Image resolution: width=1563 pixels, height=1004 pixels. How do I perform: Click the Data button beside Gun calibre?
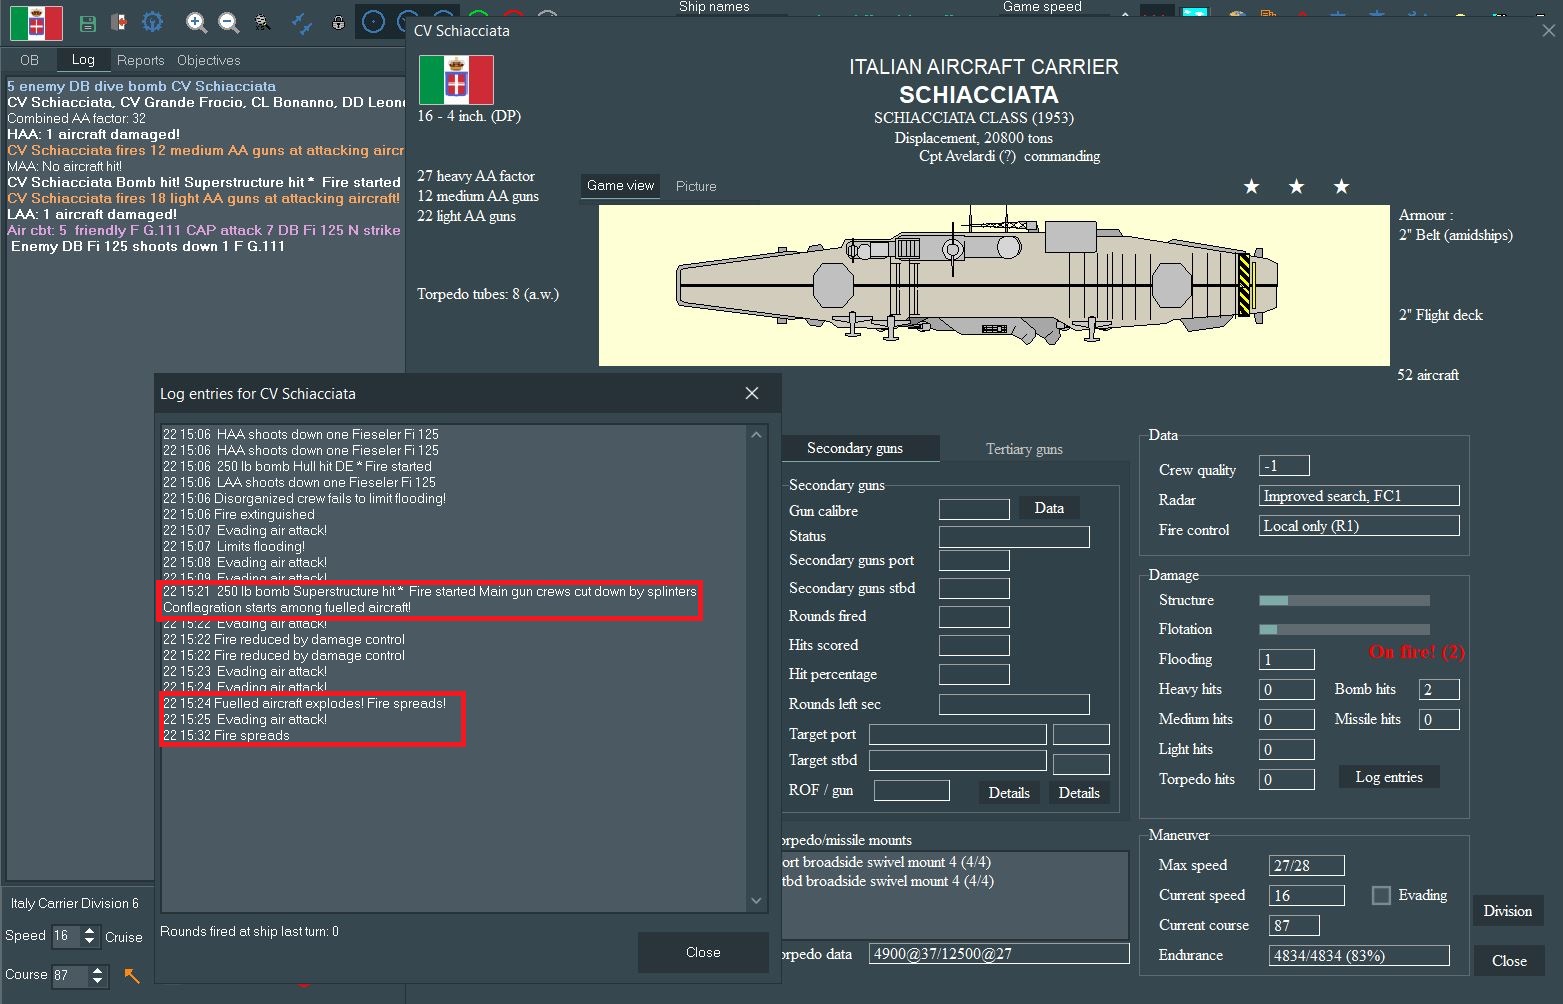click(x=1049, y=508)
